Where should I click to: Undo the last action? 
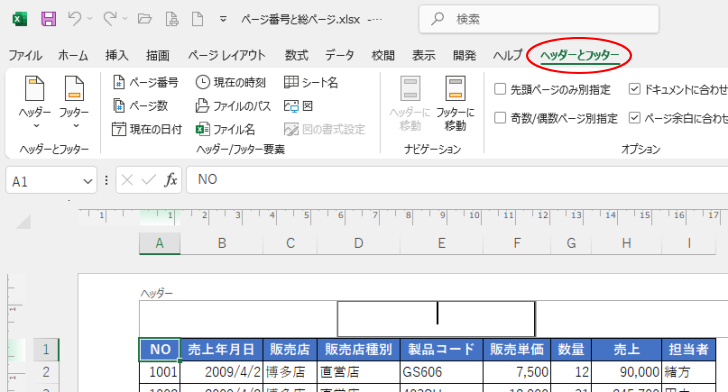tap(74, 19)
